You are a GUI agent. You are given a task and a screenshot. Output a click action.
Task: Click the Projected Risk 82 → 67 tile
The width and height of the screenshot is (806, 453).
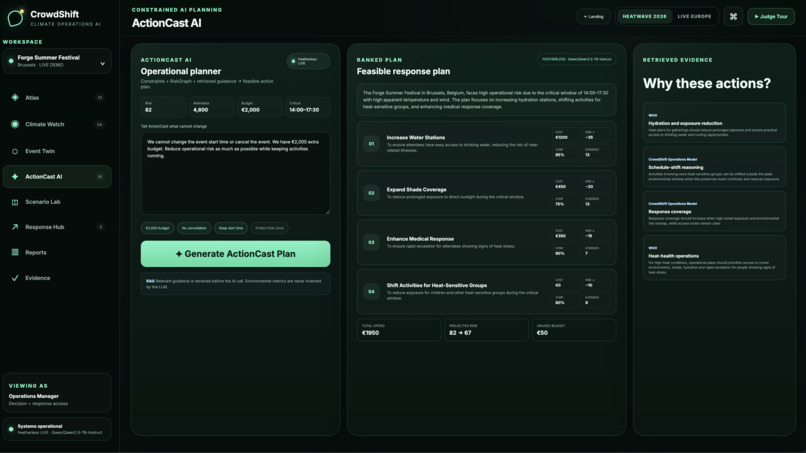coord(486,330)
